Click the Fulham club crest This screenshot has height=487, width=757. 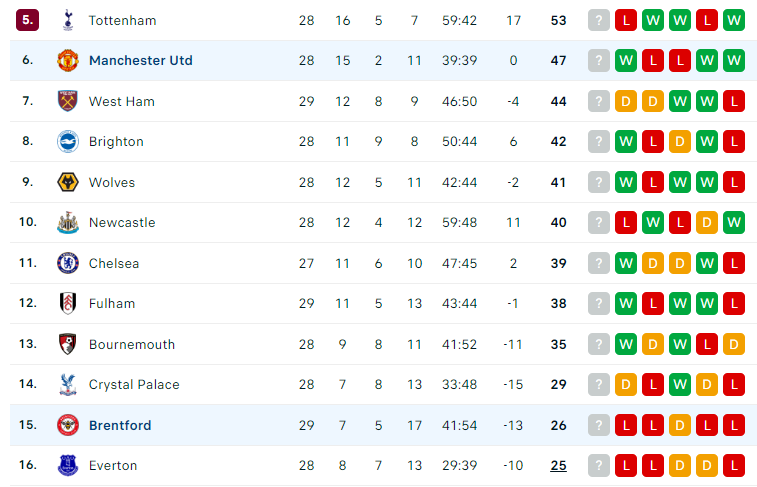[x=68, y=304]
